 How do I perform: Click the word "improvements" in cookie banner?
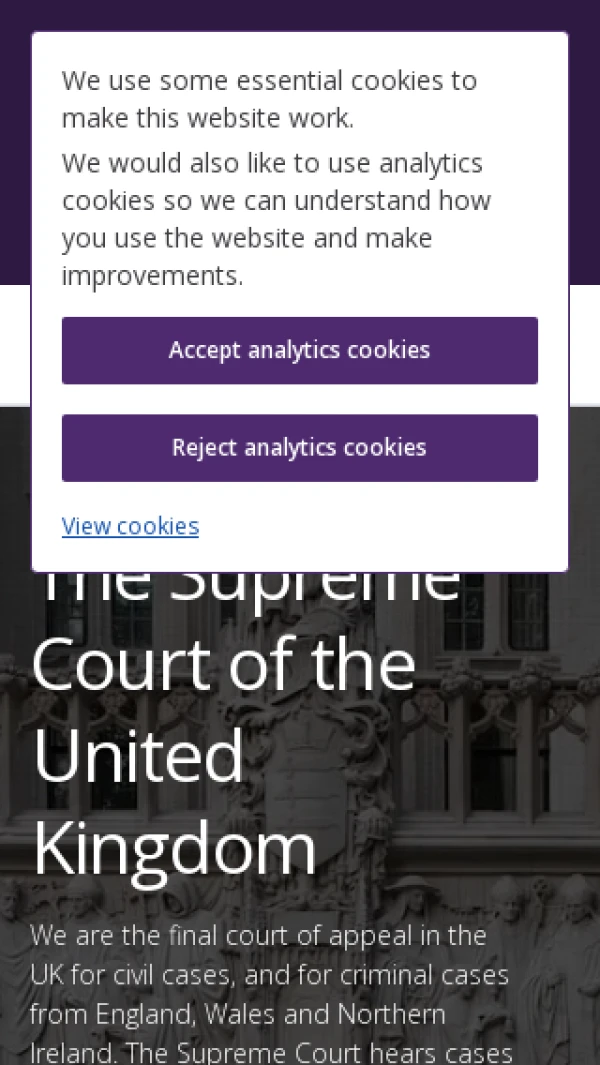click(x=152, y=276)
